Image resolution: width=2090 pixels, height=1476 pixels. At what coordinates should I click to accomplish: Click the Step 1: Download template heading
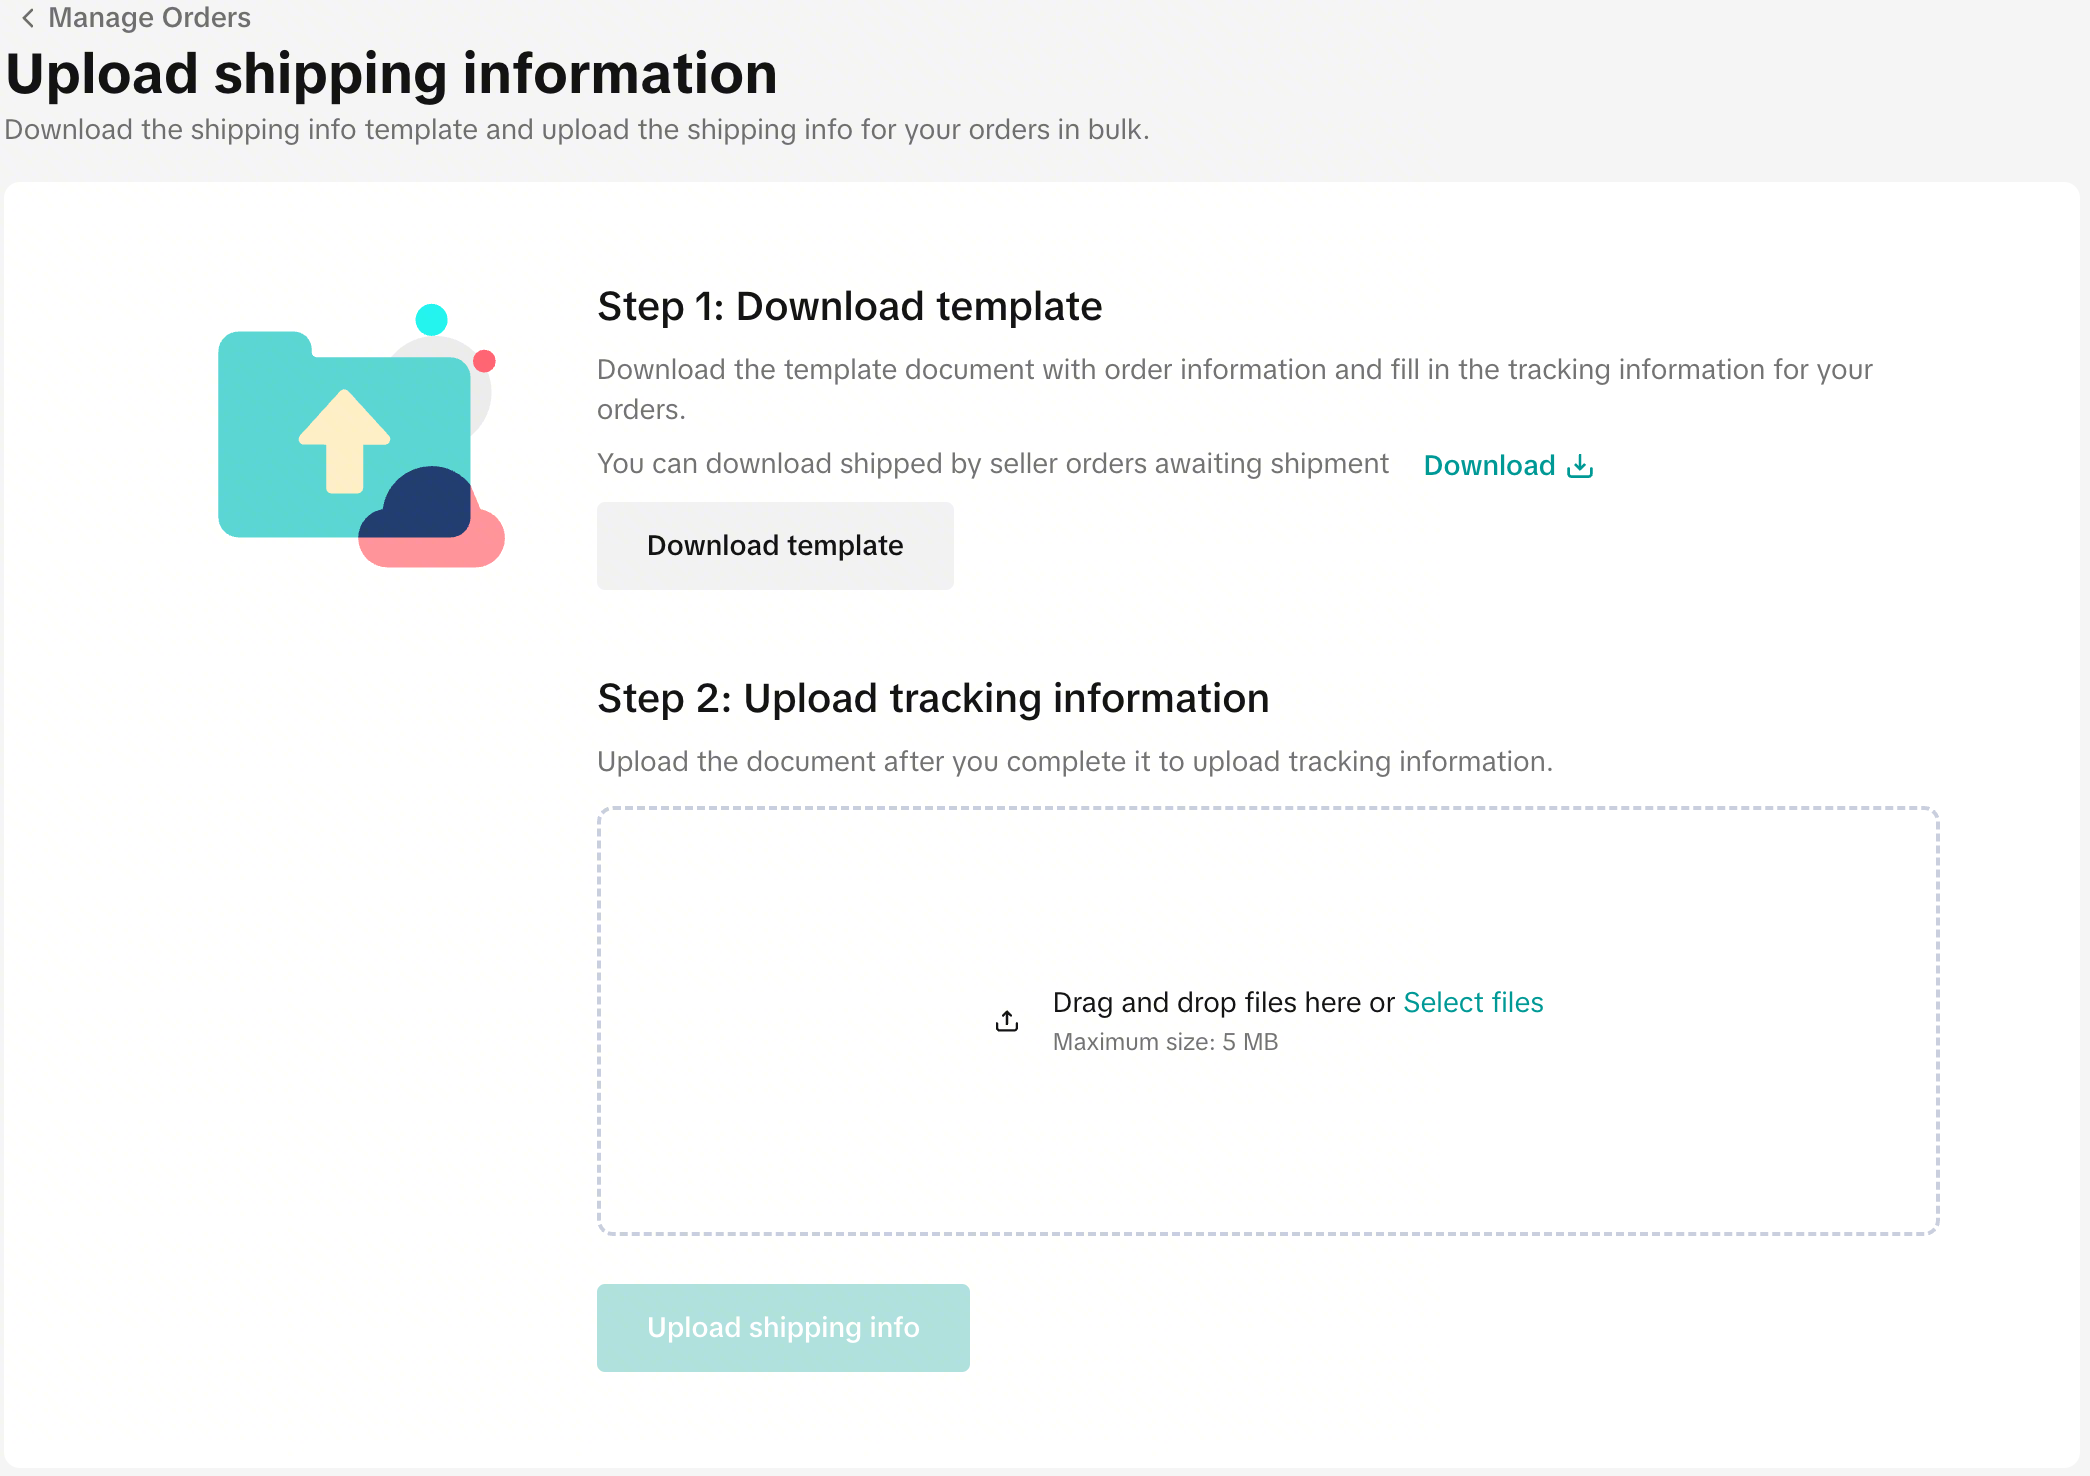849,306
